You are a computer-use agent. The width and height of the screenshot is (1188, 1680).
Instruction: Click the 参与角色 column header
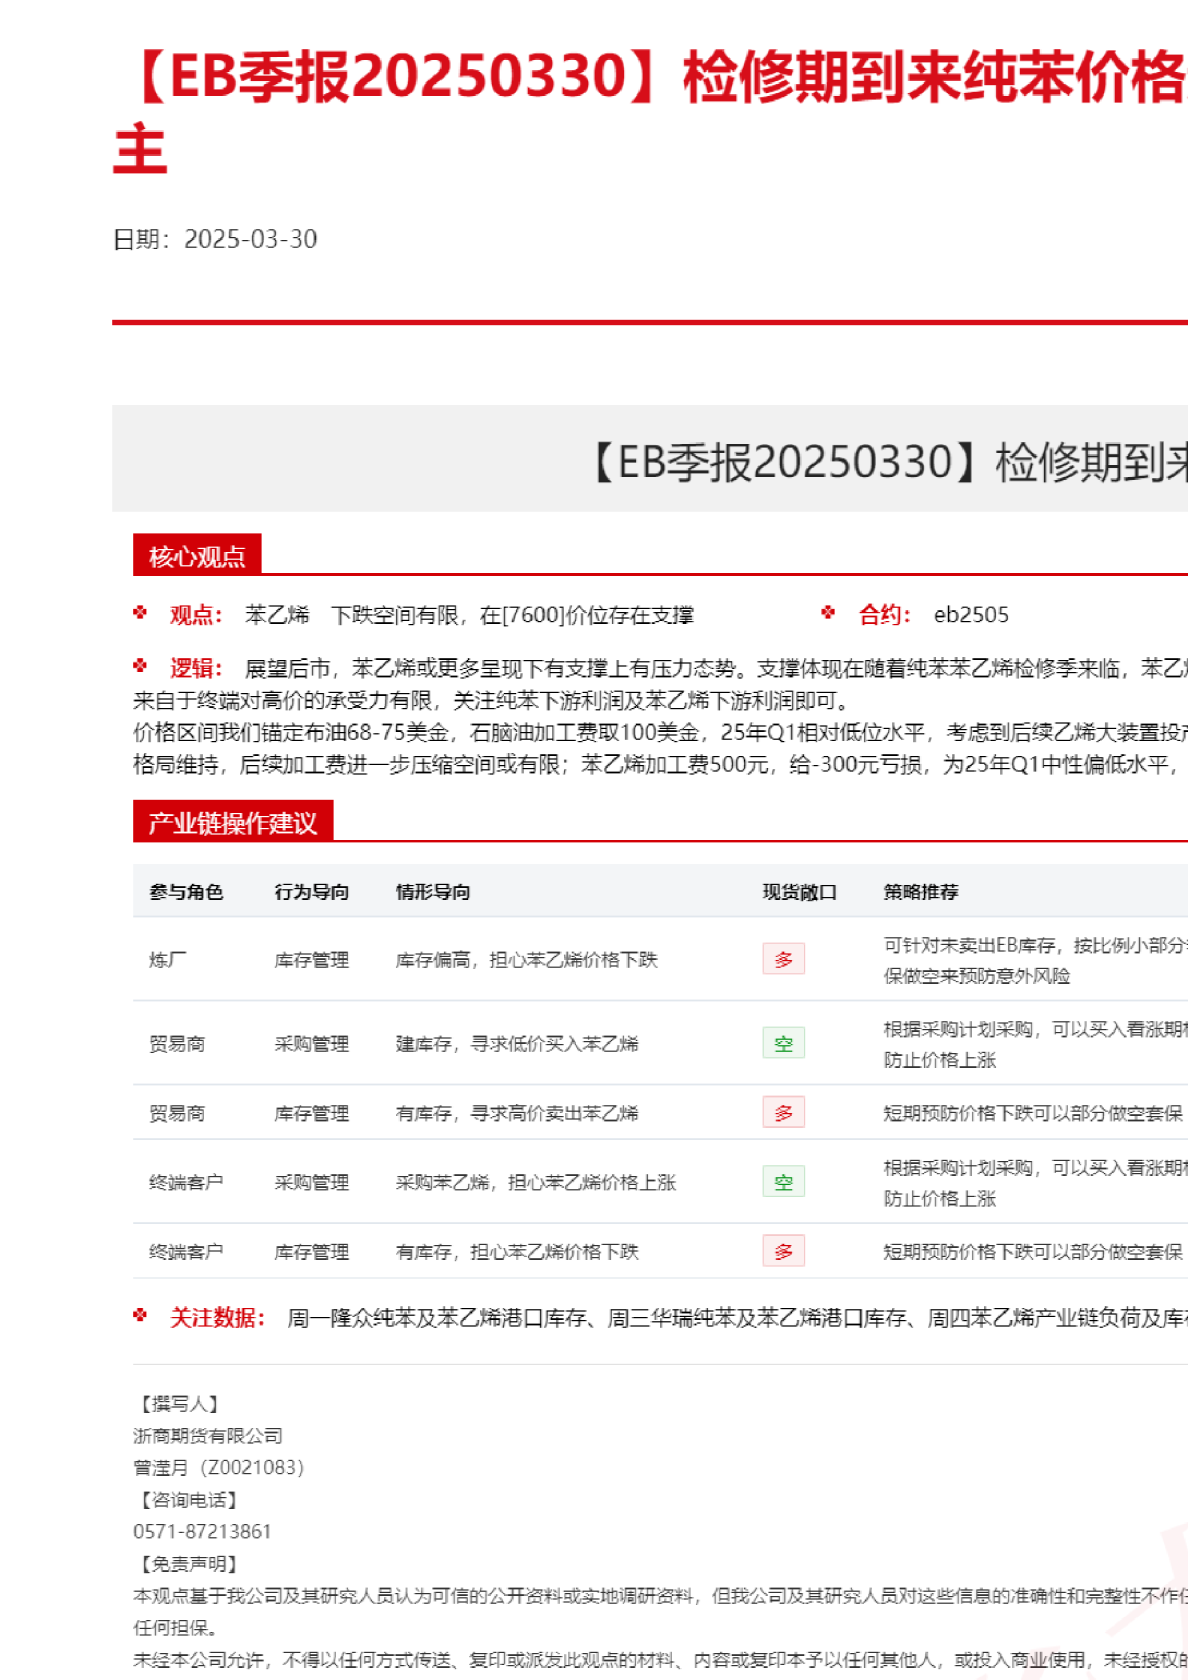click(x=186, y=892)
